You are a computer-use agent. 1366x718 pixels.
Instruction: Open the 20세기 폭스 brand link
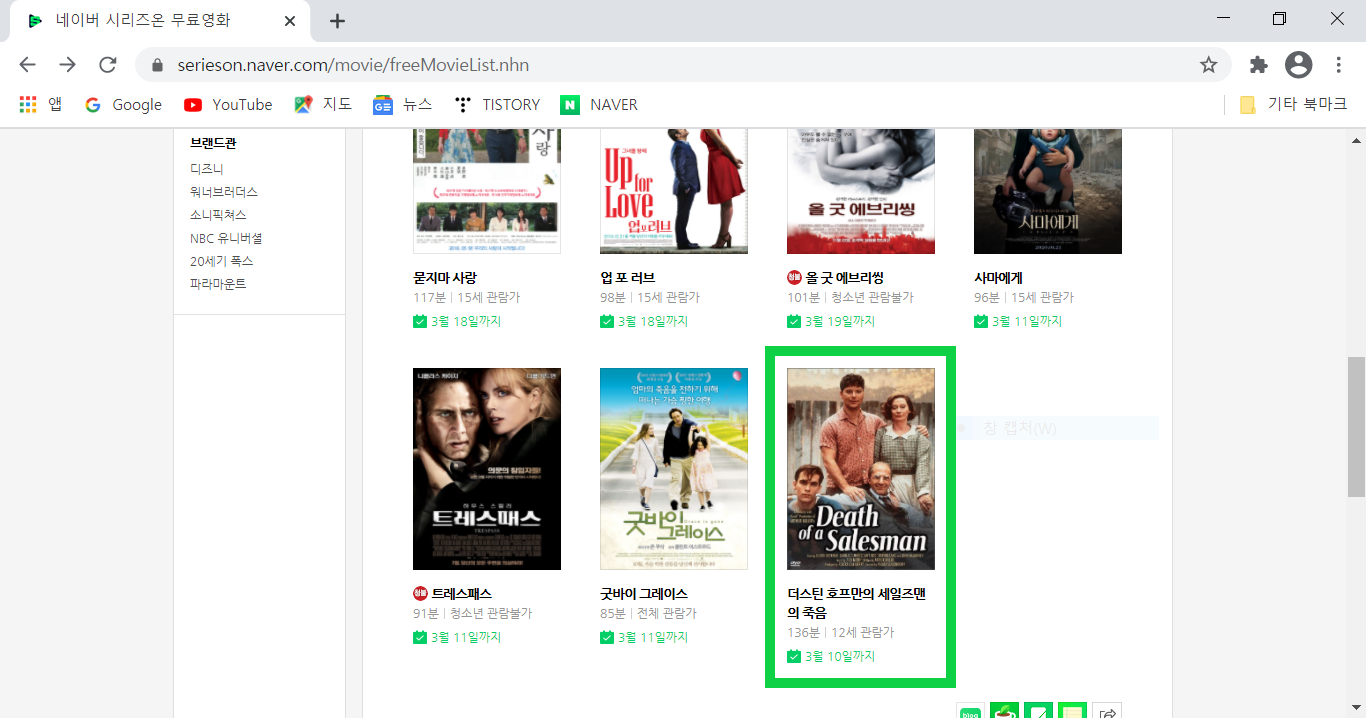click(x=222, y=261)
